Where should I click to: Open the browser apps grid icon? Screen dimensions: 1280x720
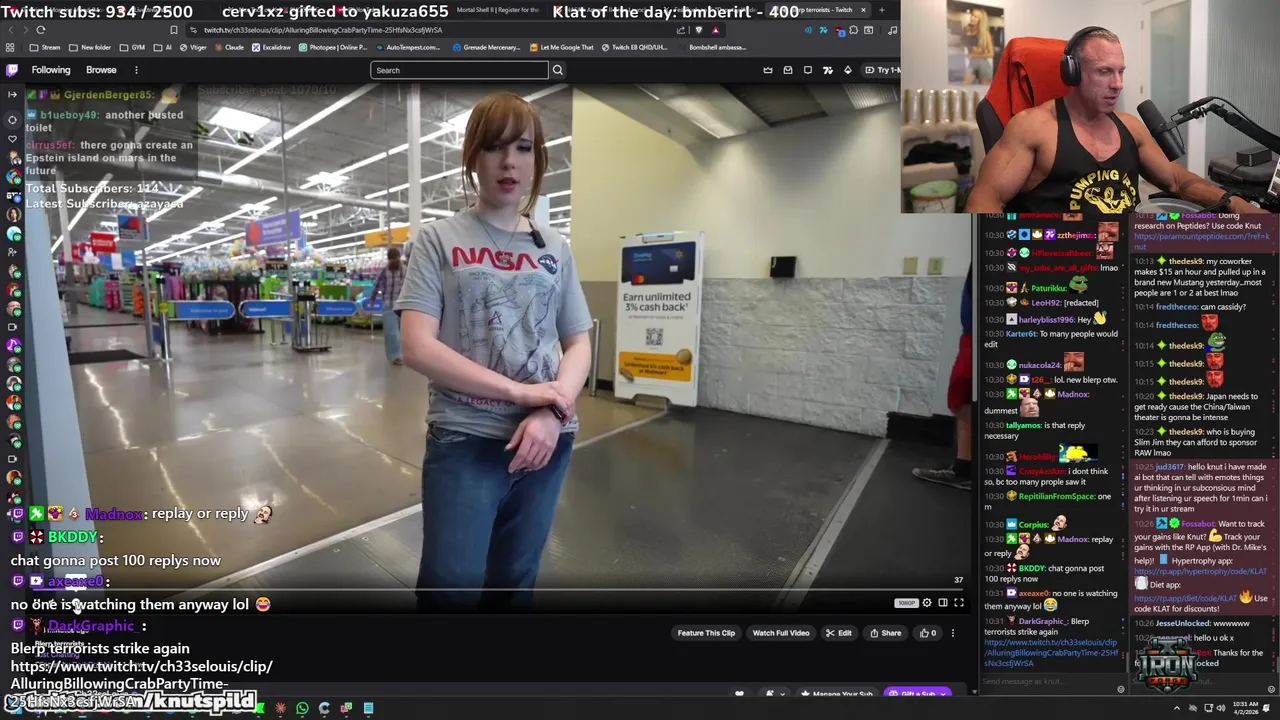tap(10, 47)
